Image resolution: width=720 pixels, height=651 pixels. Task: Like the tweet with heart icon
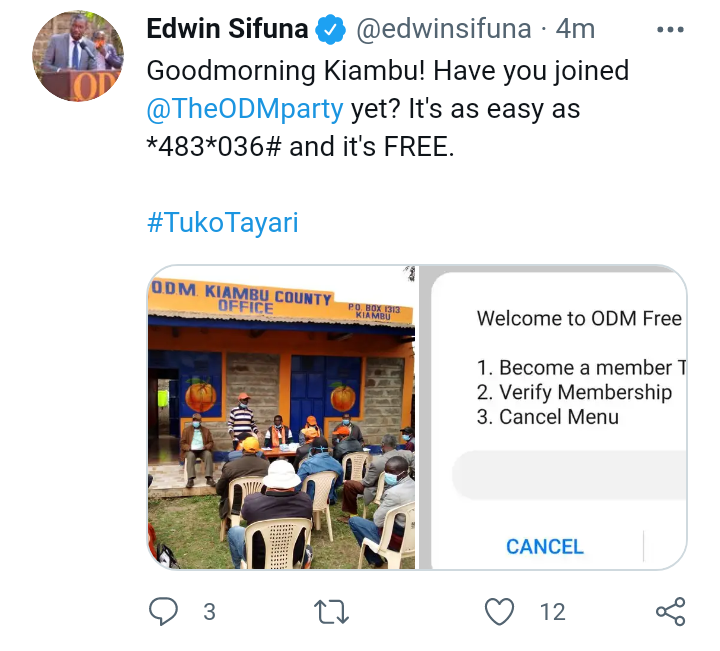(500, 612)
